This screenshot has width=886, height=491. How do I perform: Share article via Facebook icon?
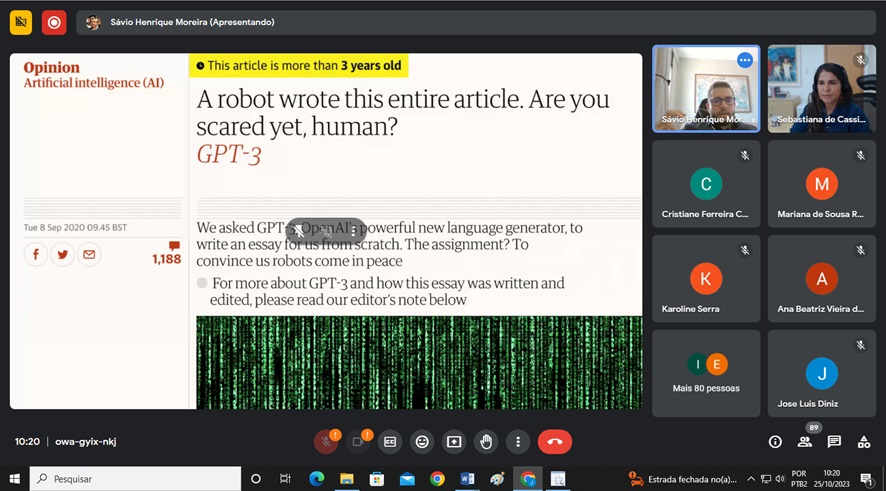[36, 255]
